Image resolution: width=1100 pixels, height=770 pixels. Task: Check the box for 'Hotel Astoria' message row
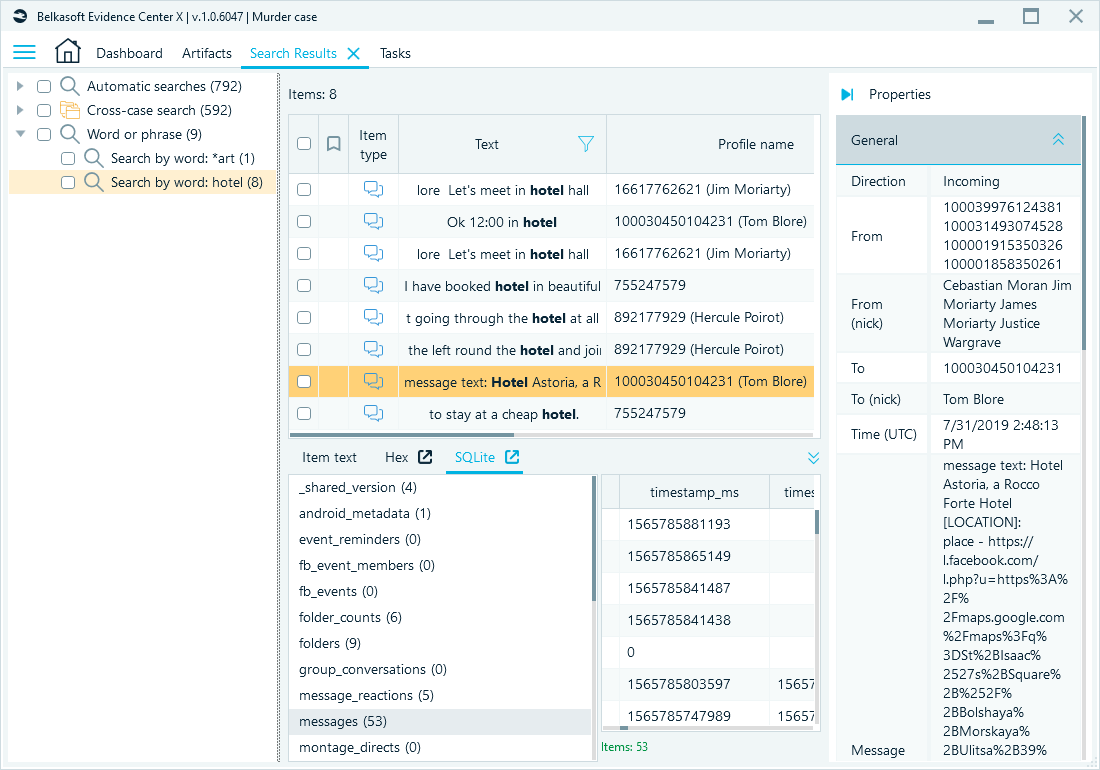tap(304, 381)
